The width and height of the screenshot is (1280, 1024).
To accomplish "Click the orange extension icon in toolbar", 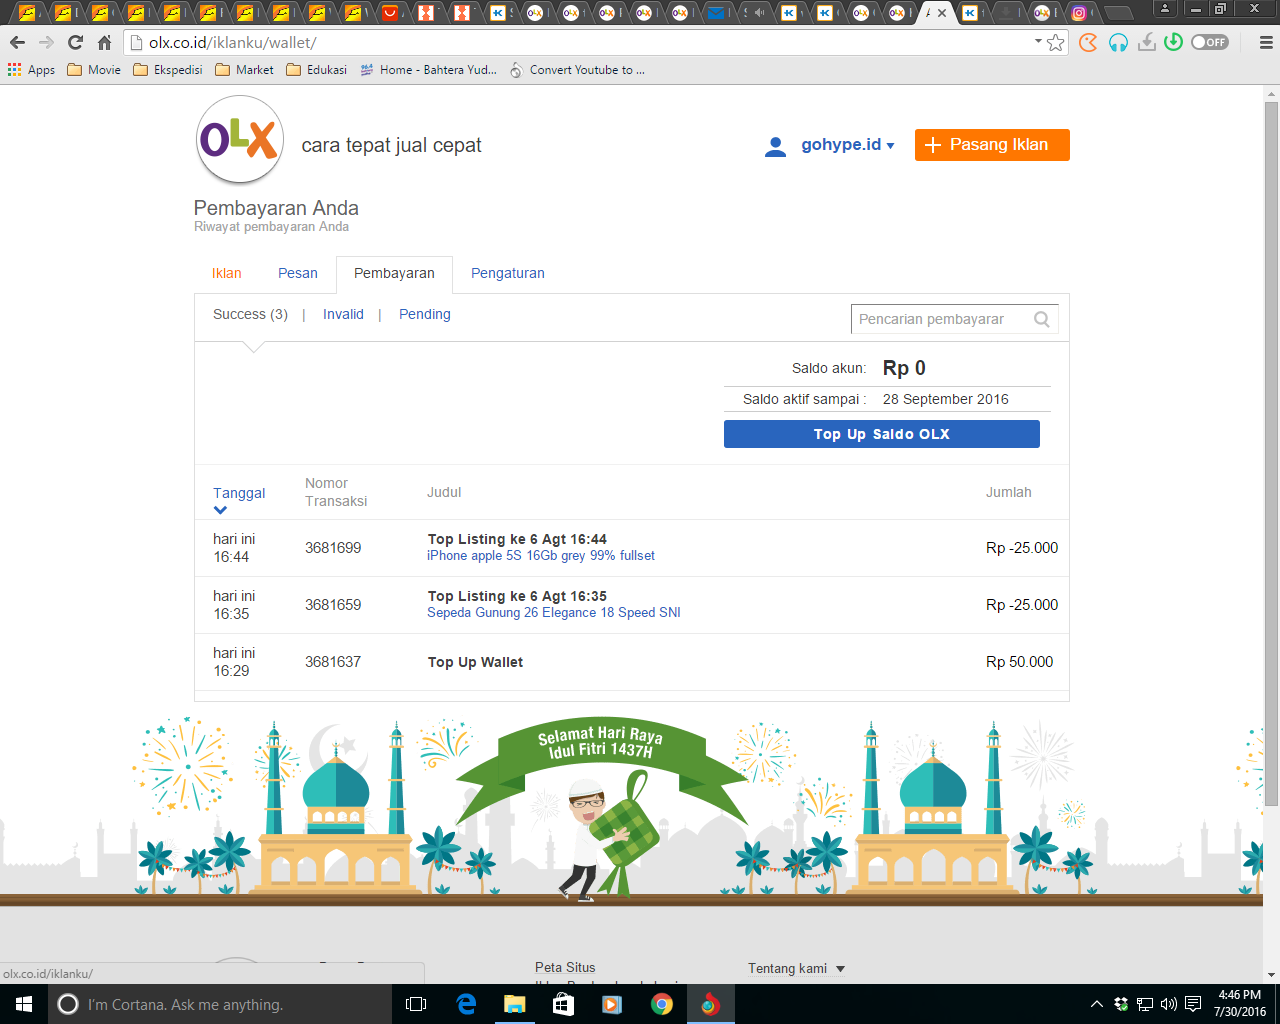I will coord(1088,42).
